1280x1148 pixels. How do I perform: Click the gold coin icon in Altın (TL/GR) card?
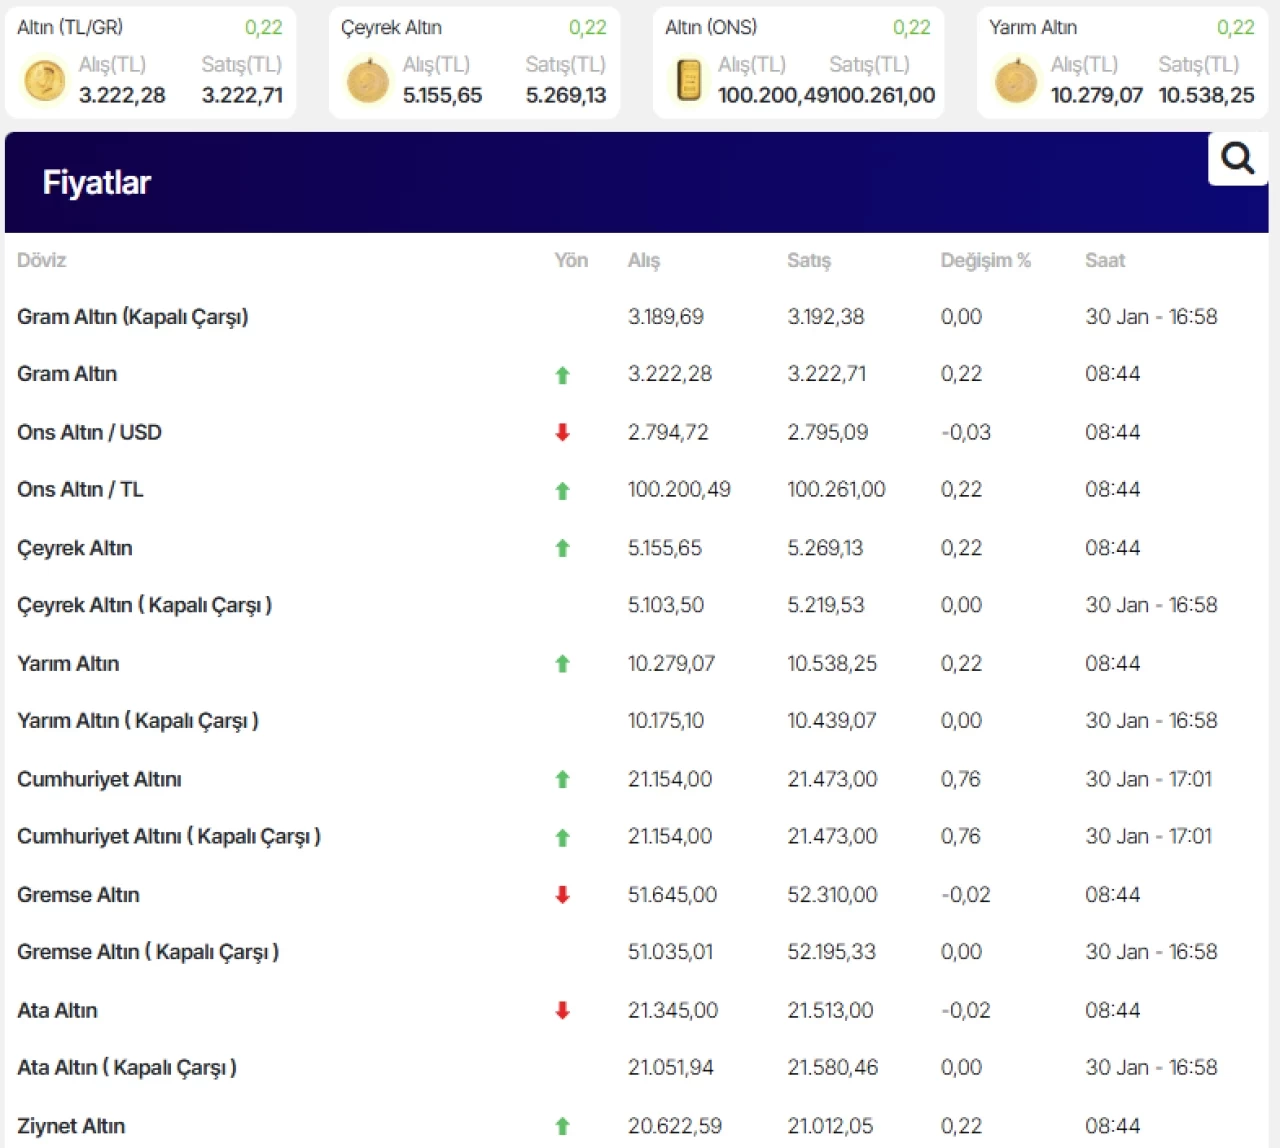click(x=44, y=80)
